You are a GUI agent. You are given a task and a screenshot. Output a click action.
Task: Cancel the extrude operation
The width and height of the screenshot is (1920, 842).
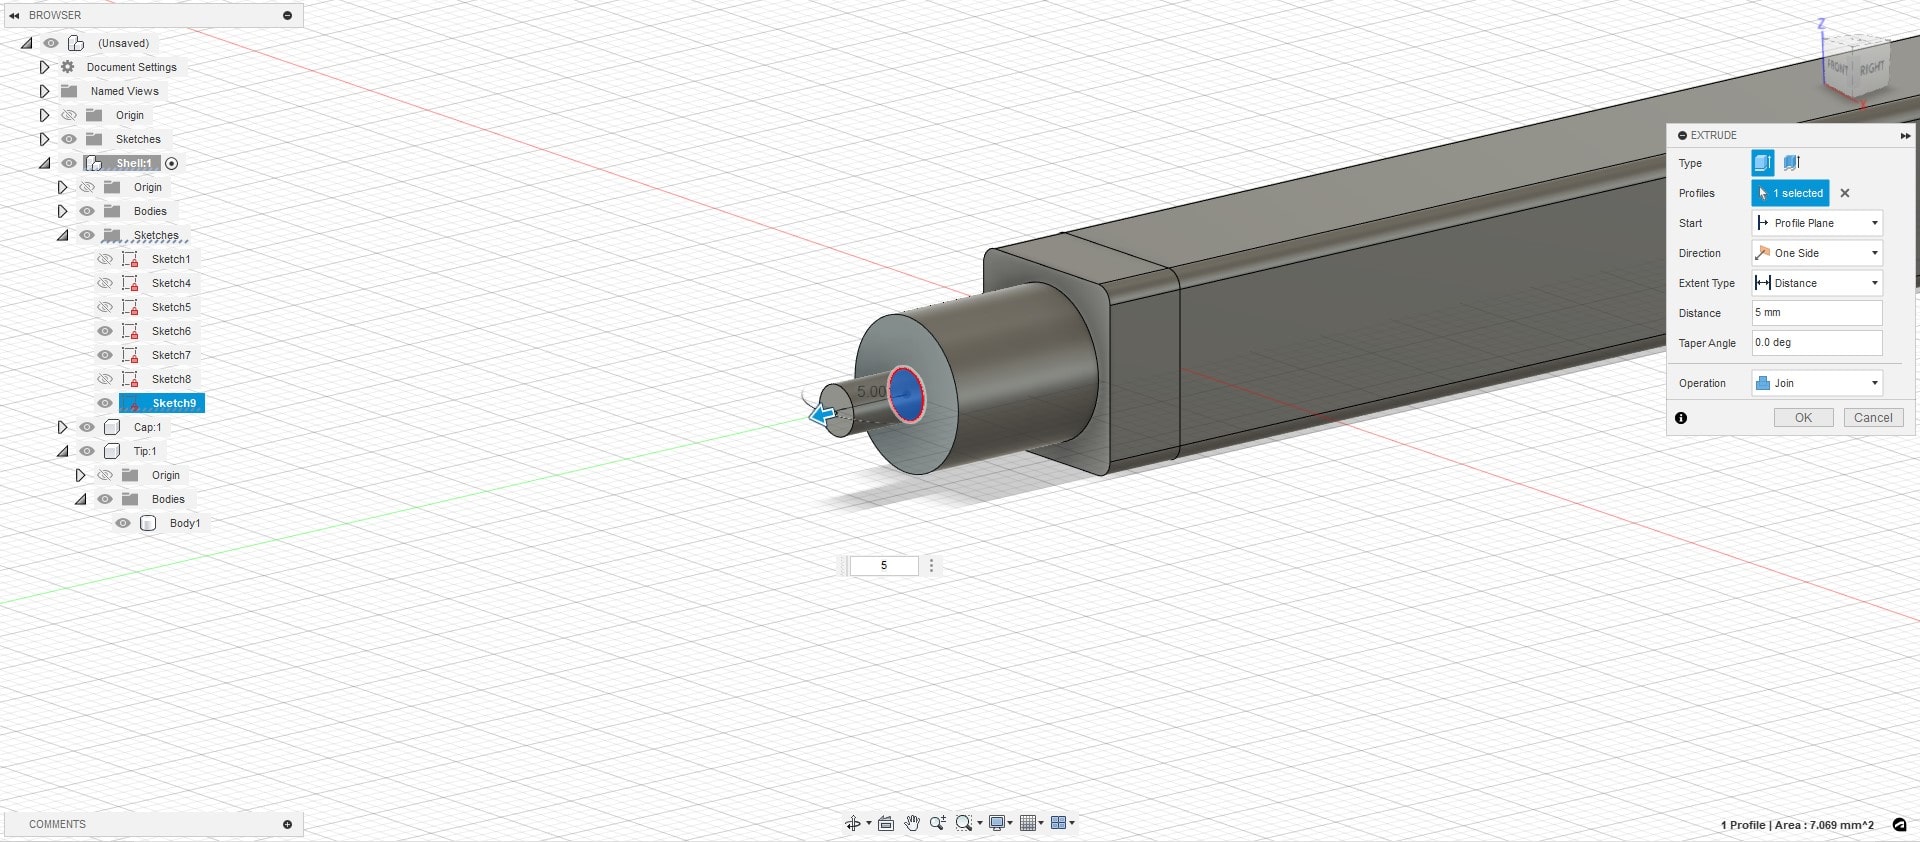point(1873,418)
